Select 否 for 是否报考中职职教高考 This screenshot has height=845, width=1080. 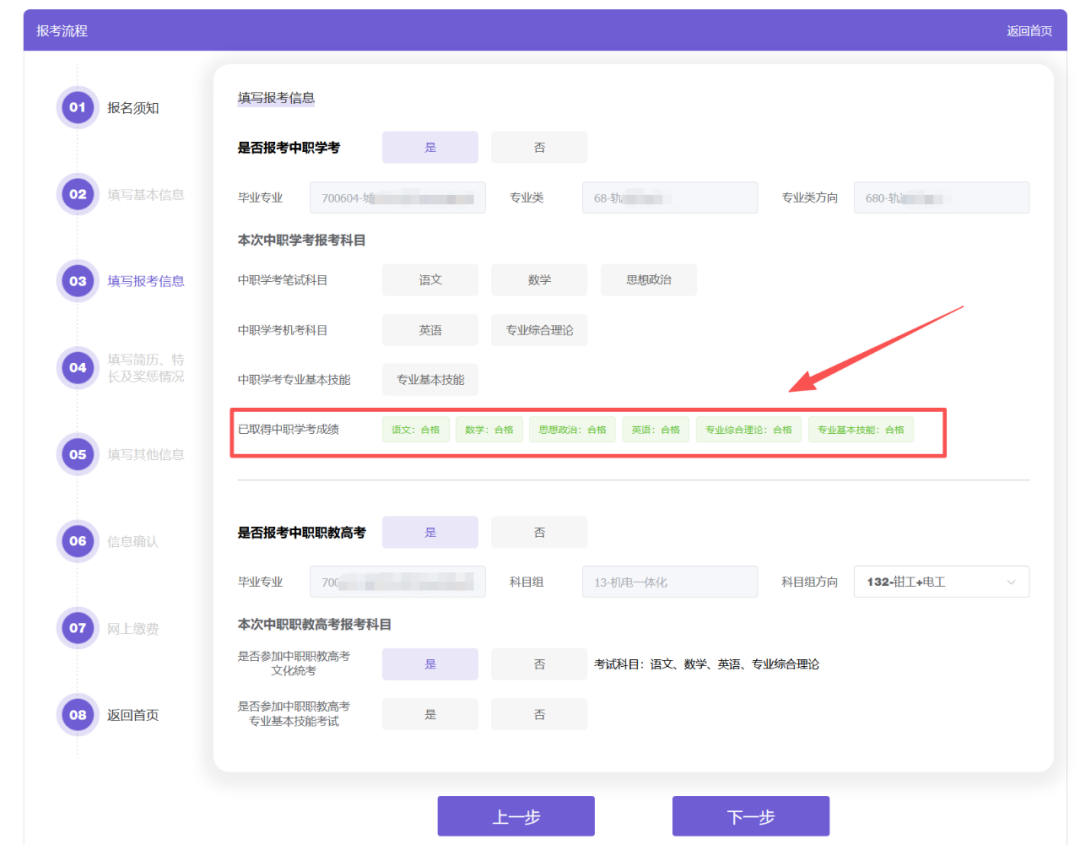(x=539, y=532)
